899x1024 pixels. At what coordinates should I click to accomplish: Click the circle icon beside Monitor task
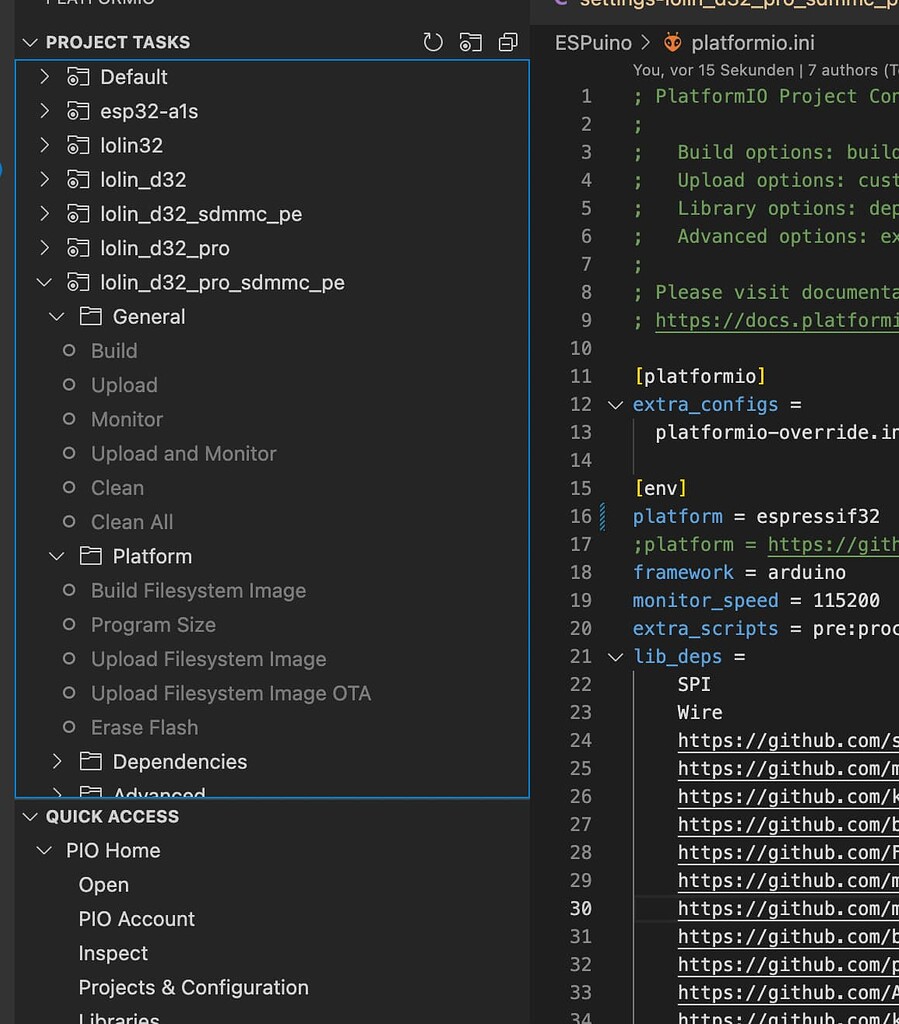69,419
